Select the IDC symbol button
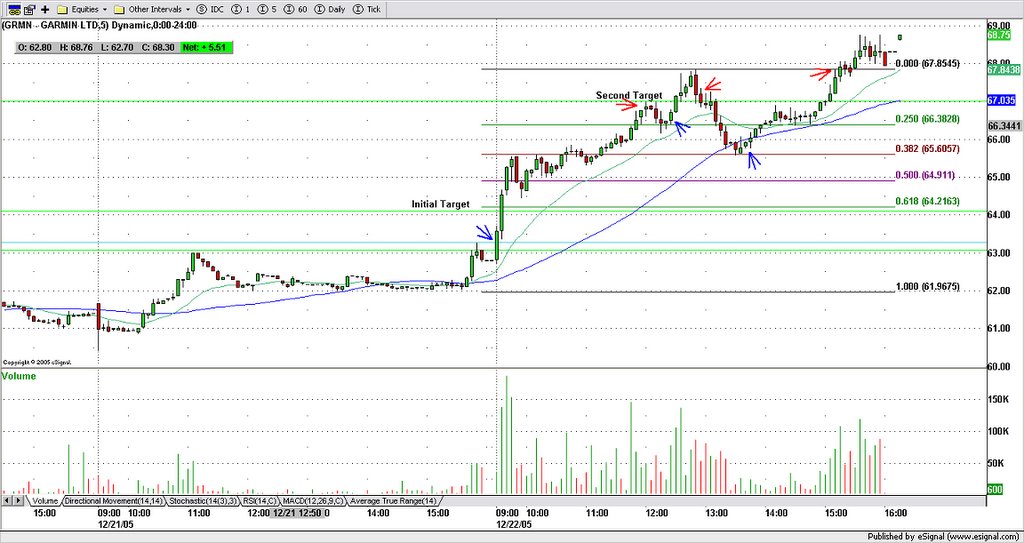 click(211, 10)
